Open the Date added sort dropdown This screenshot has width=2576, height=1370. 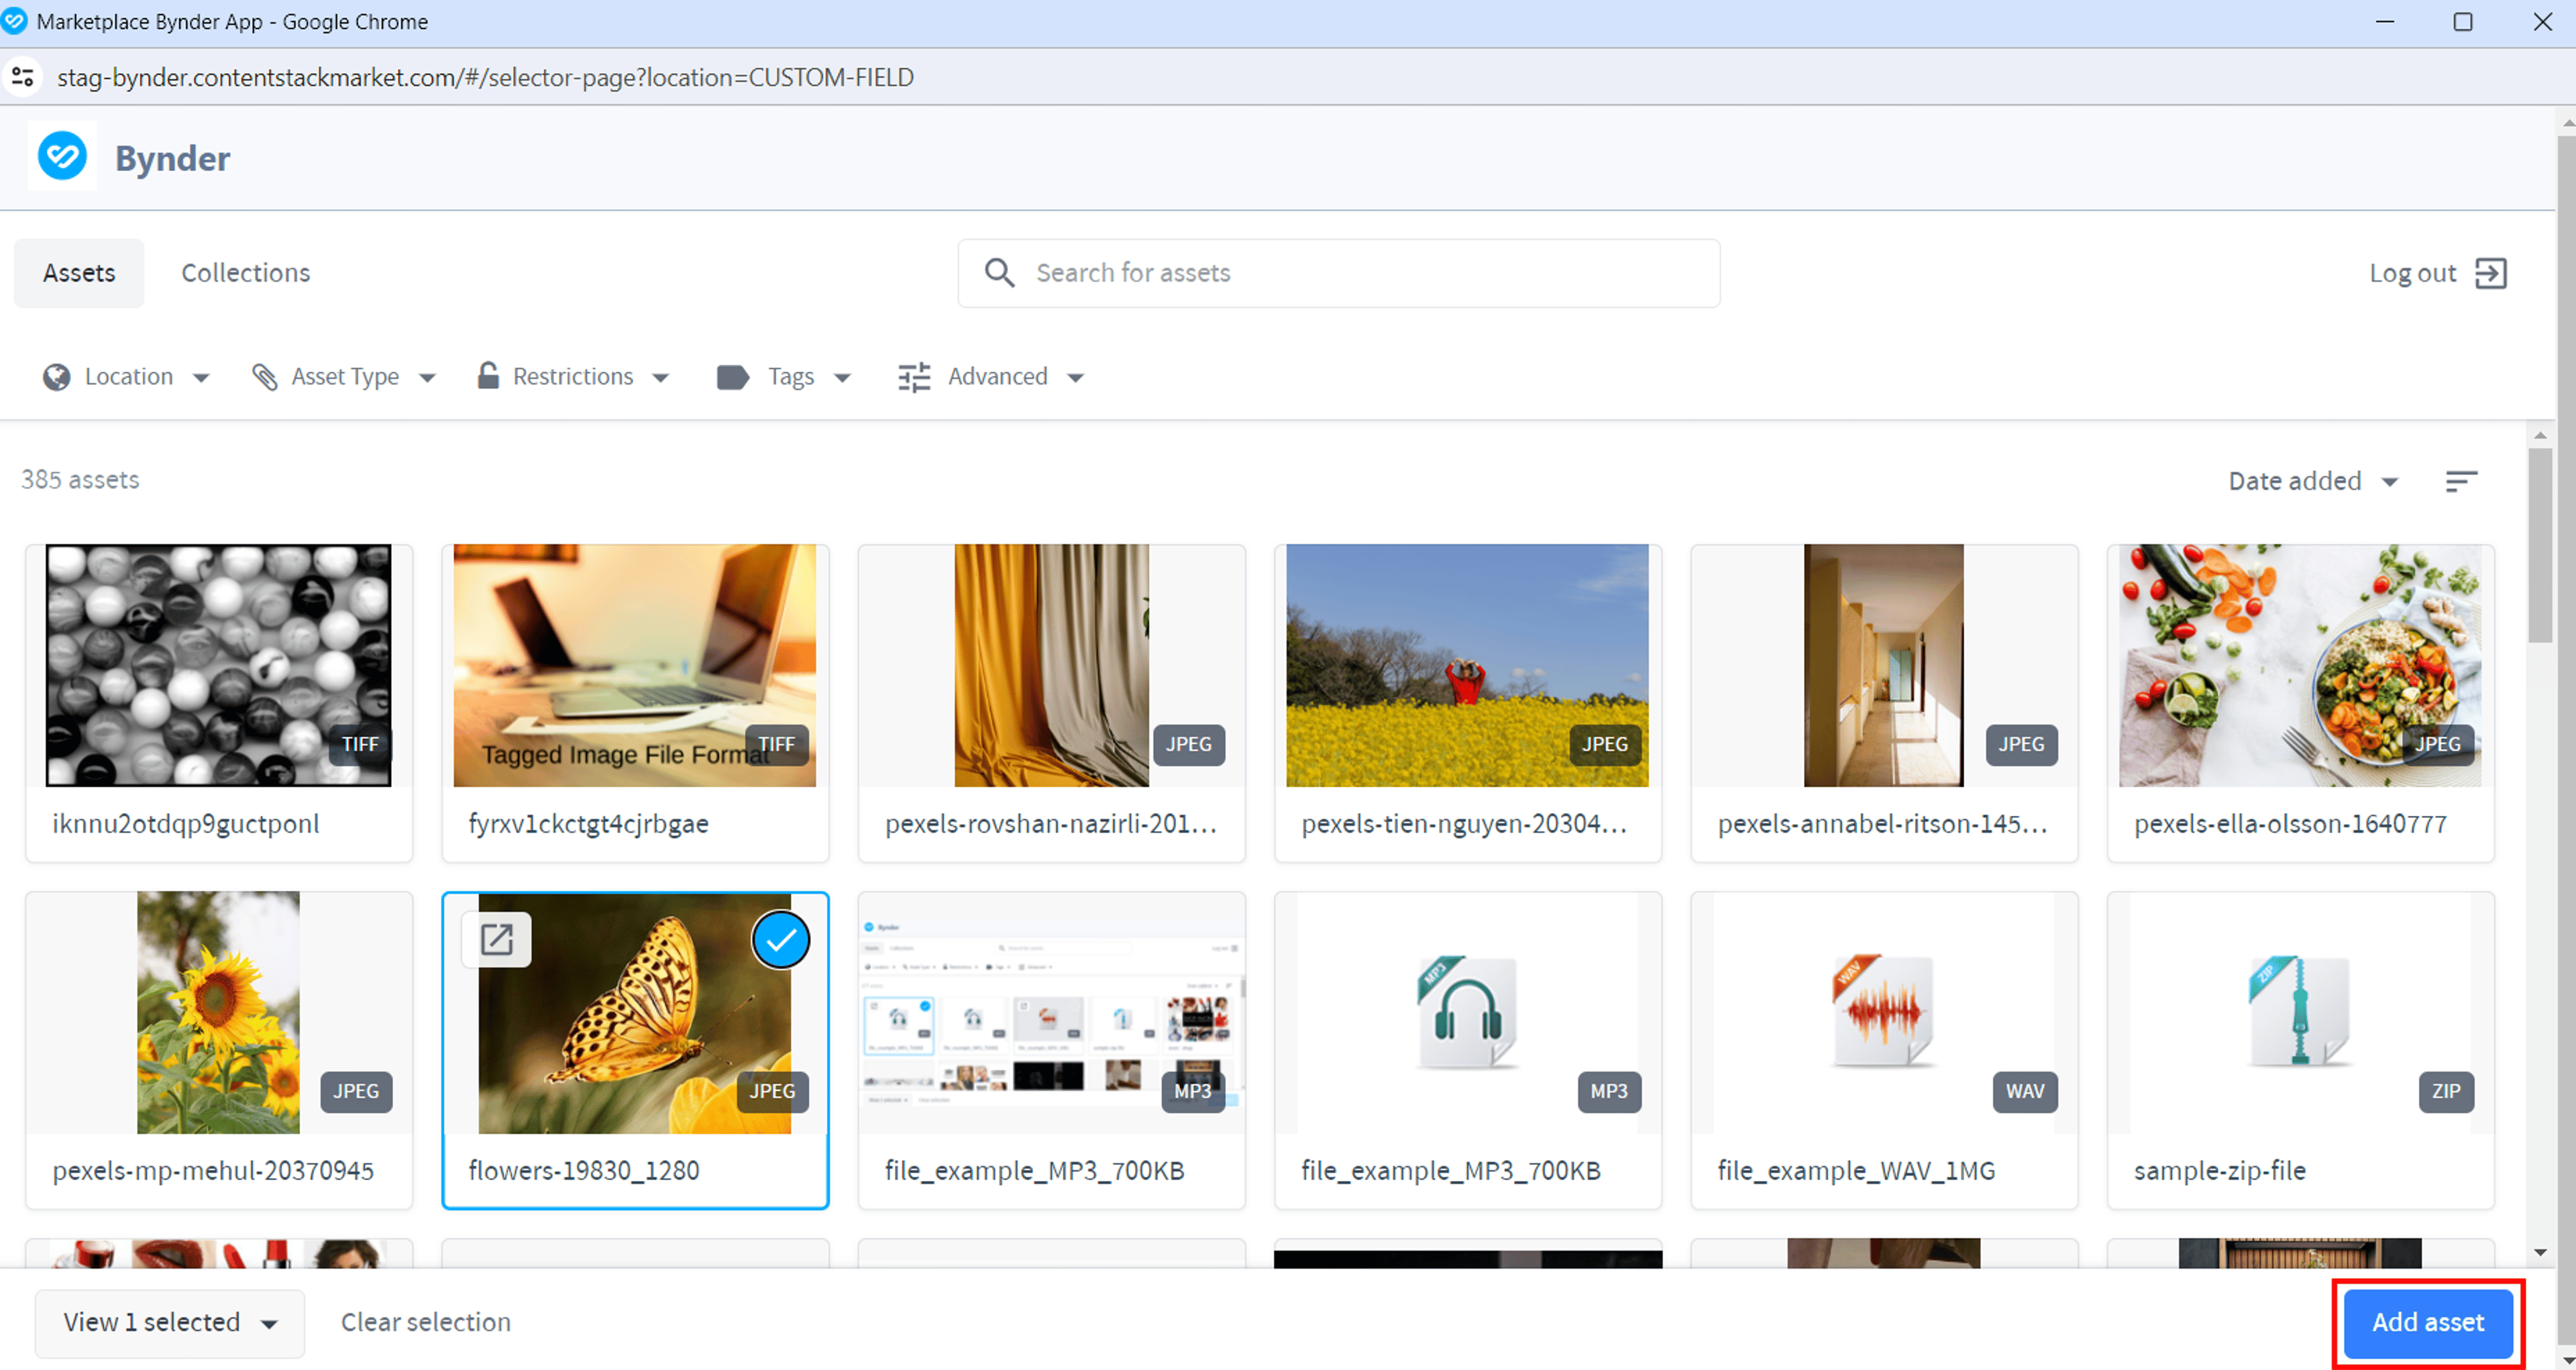click(2313, 481)
